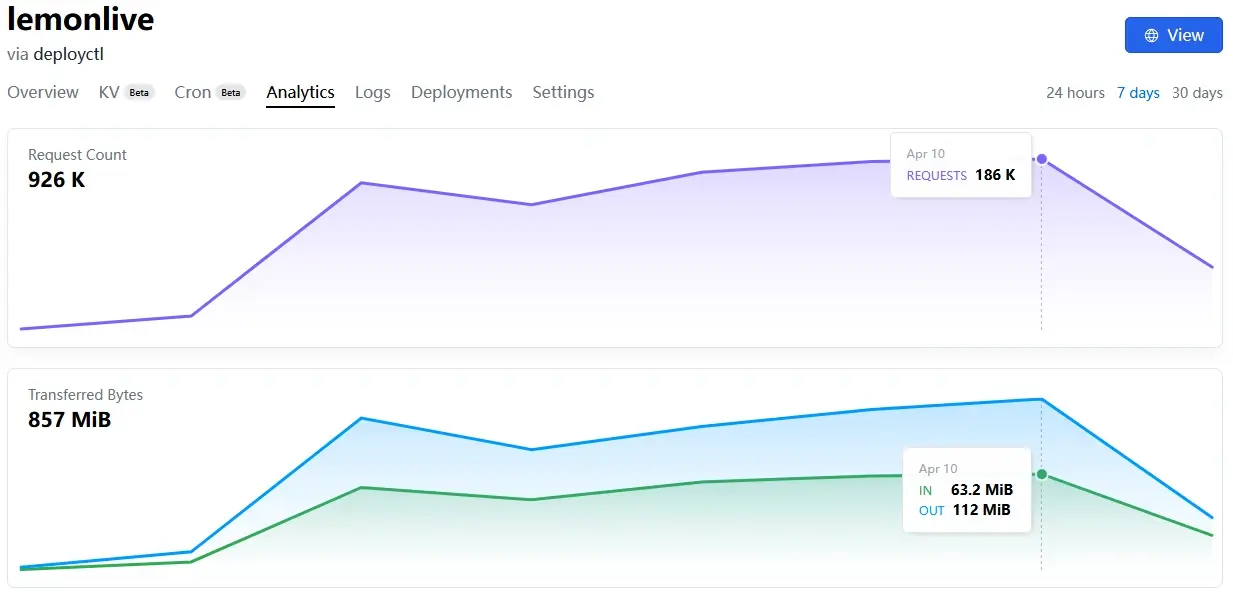The height and width of the screenshot is (599, 1233).
Task: Set time range to 24 hours
Action: click(1075, 93)
